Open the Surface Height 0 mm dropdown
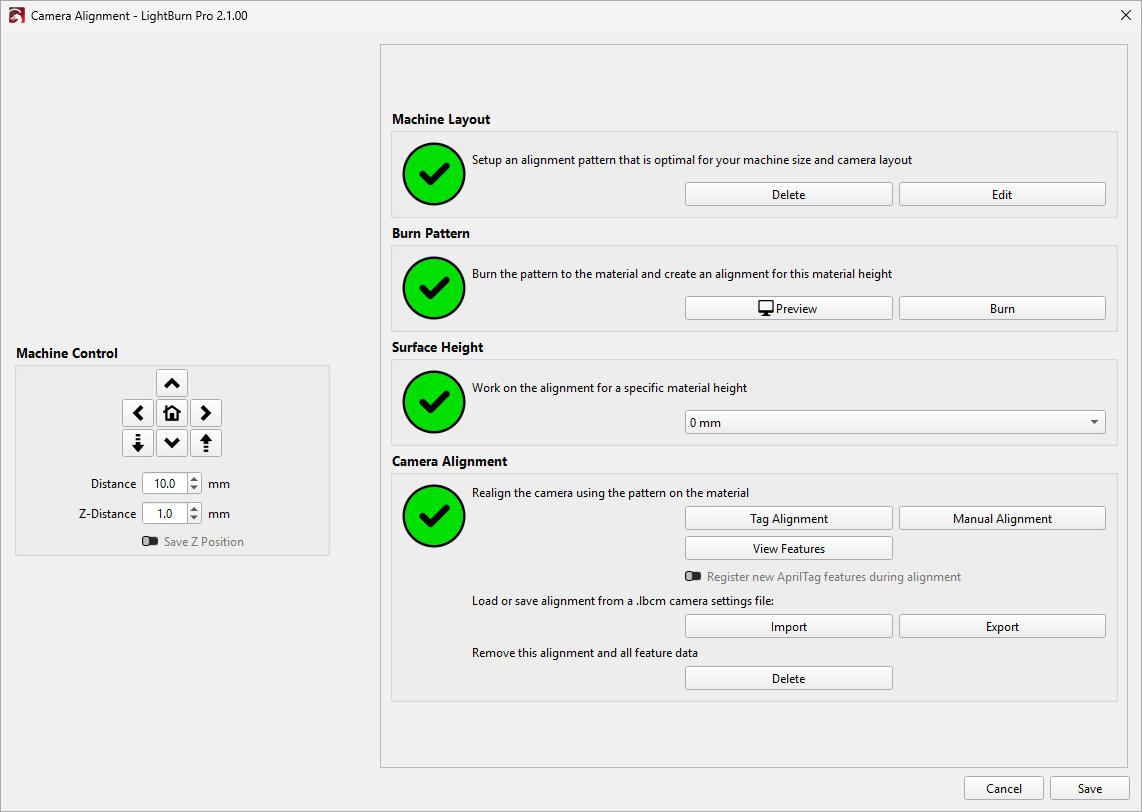The image size is (1142, 812). (x=895, y=423)
